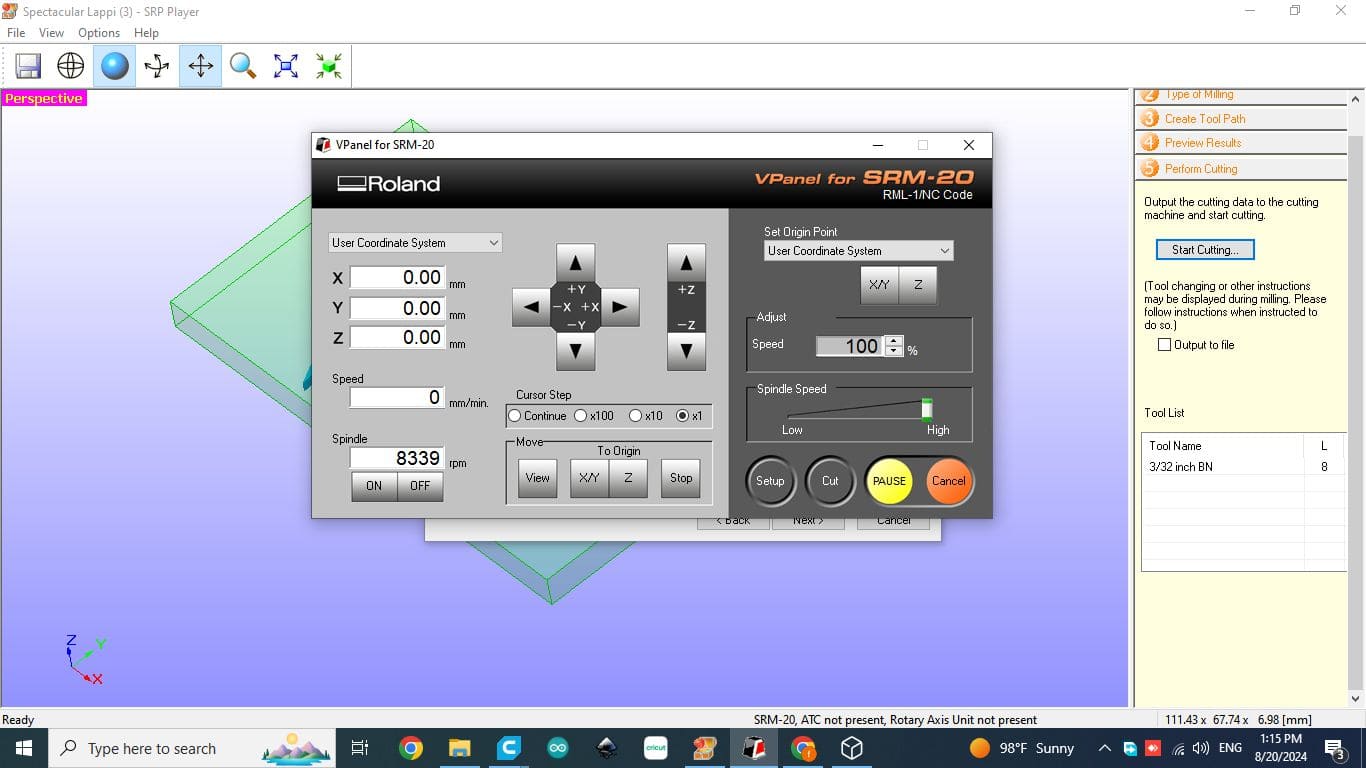Image resolution: width=1366 pixels, height=768 pixels.
Task: Select the magnifier zoom tool
Action: (x=243, y=66)
